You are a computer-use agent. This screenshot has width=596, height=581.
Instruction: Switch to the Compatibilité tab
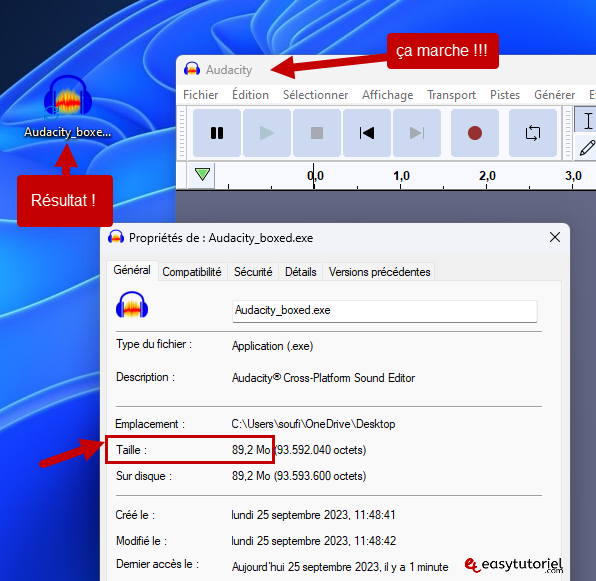coord(192,272)
